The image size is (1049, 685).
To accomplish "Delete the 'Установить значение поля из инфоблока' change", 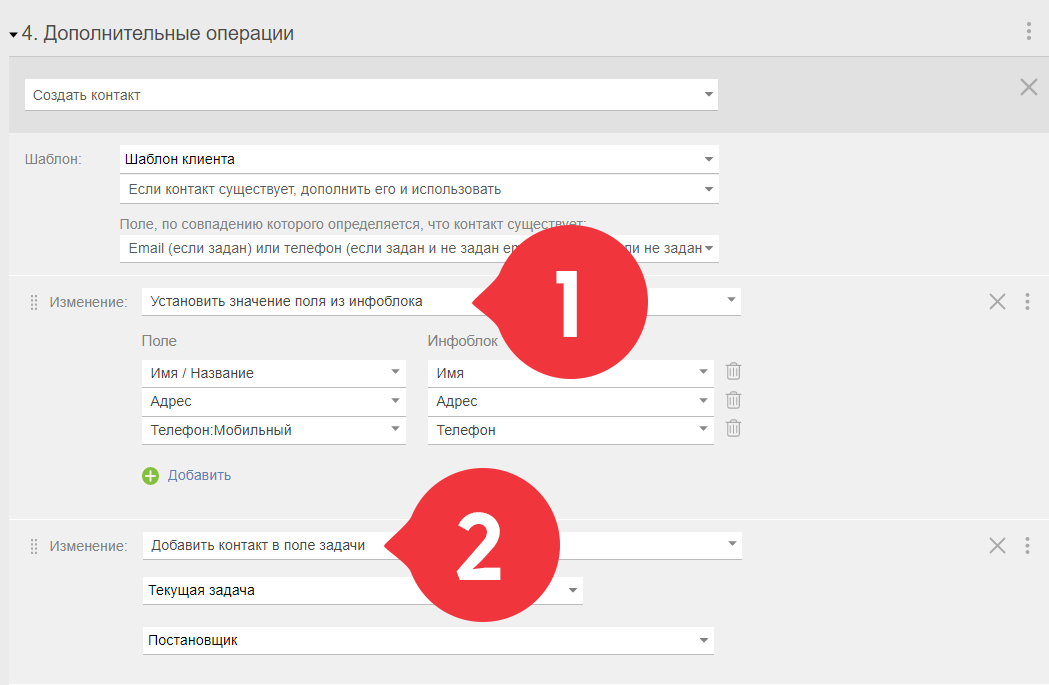I will 997,302.
